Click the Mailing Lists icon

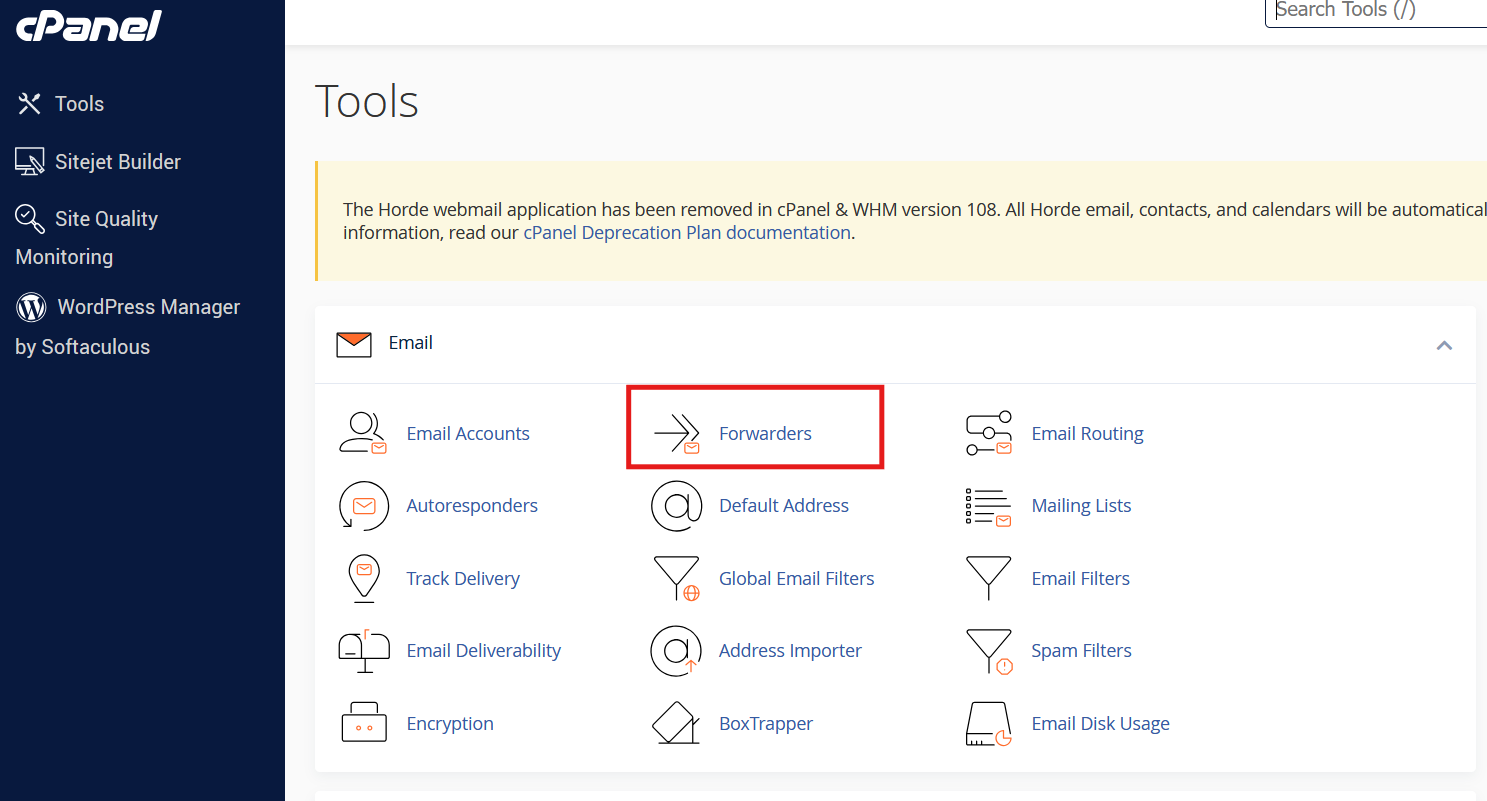point(989,506)
